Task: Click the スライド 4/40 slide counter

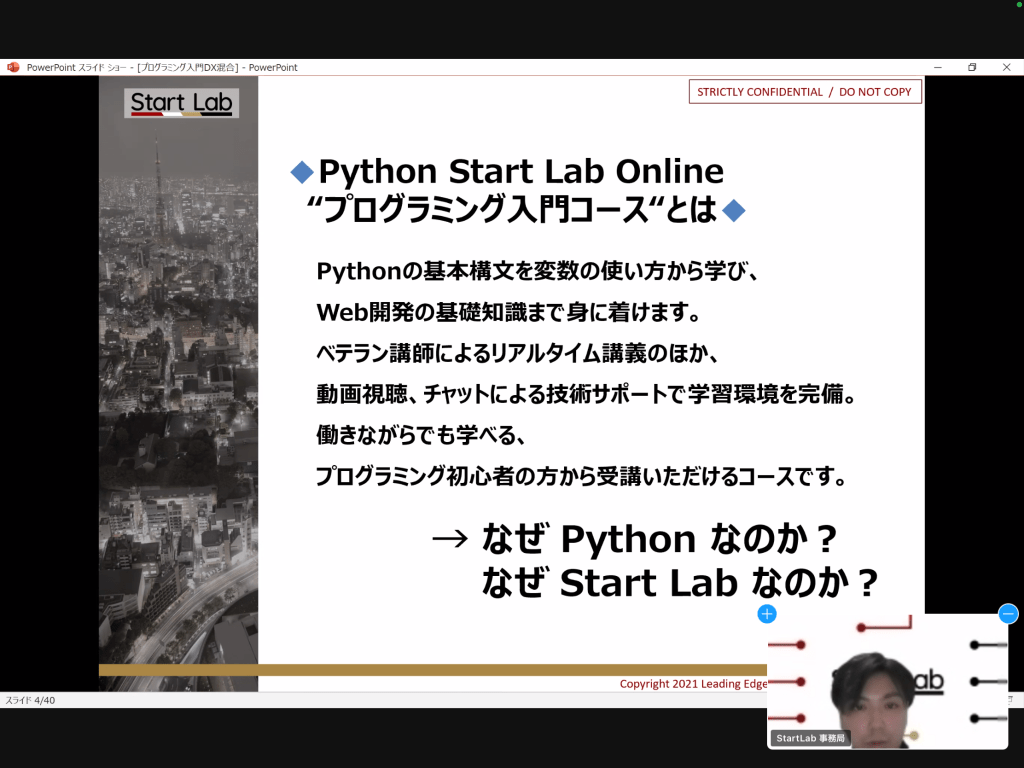Action: (x=30, y=700)
